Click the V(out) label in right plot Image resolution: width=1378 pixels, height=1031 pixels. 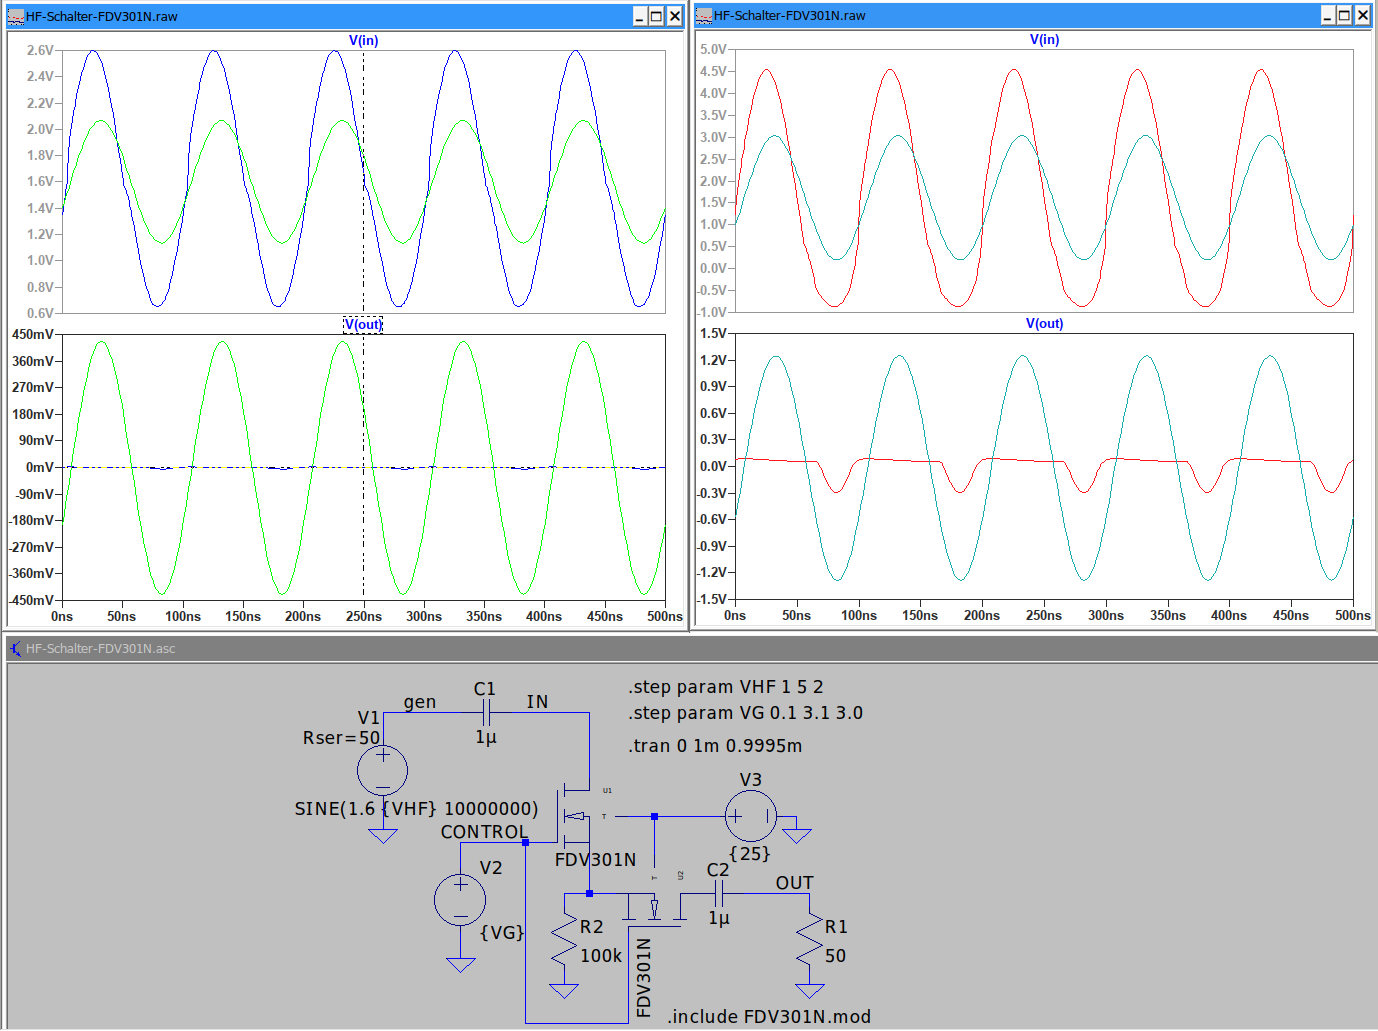[1044, 324]
